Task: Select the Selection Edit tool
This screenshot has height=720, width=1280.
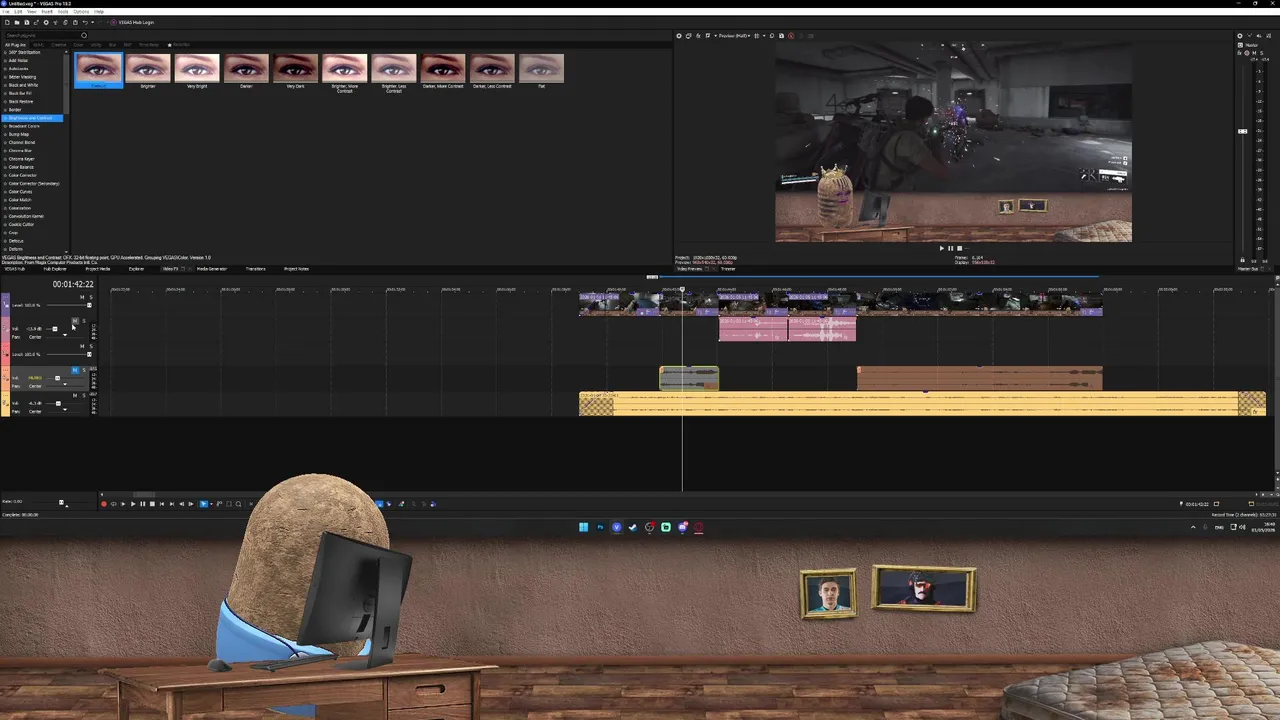Action: click(229, 504)
